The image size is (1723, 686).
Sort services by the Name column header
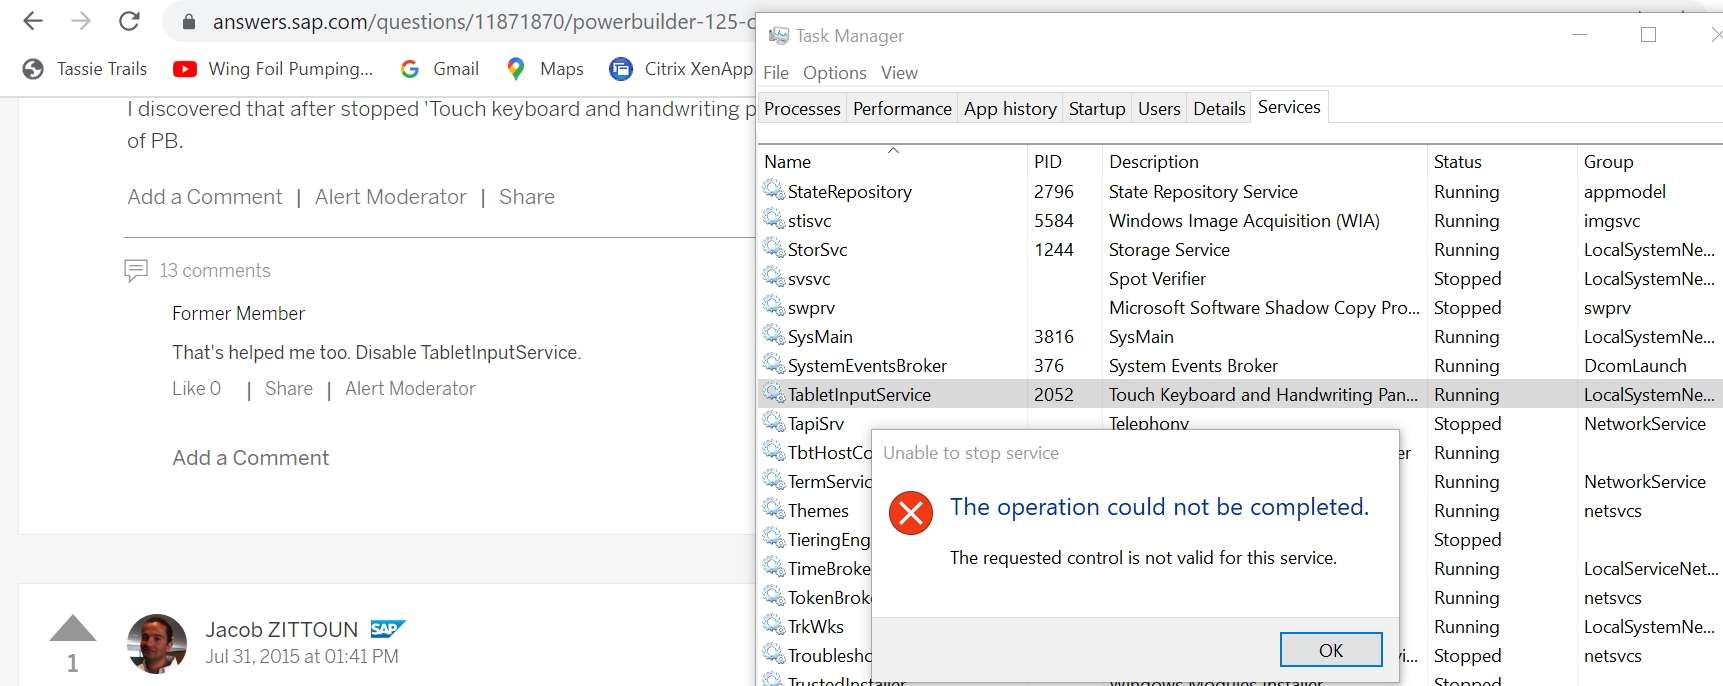click(788, 162)
